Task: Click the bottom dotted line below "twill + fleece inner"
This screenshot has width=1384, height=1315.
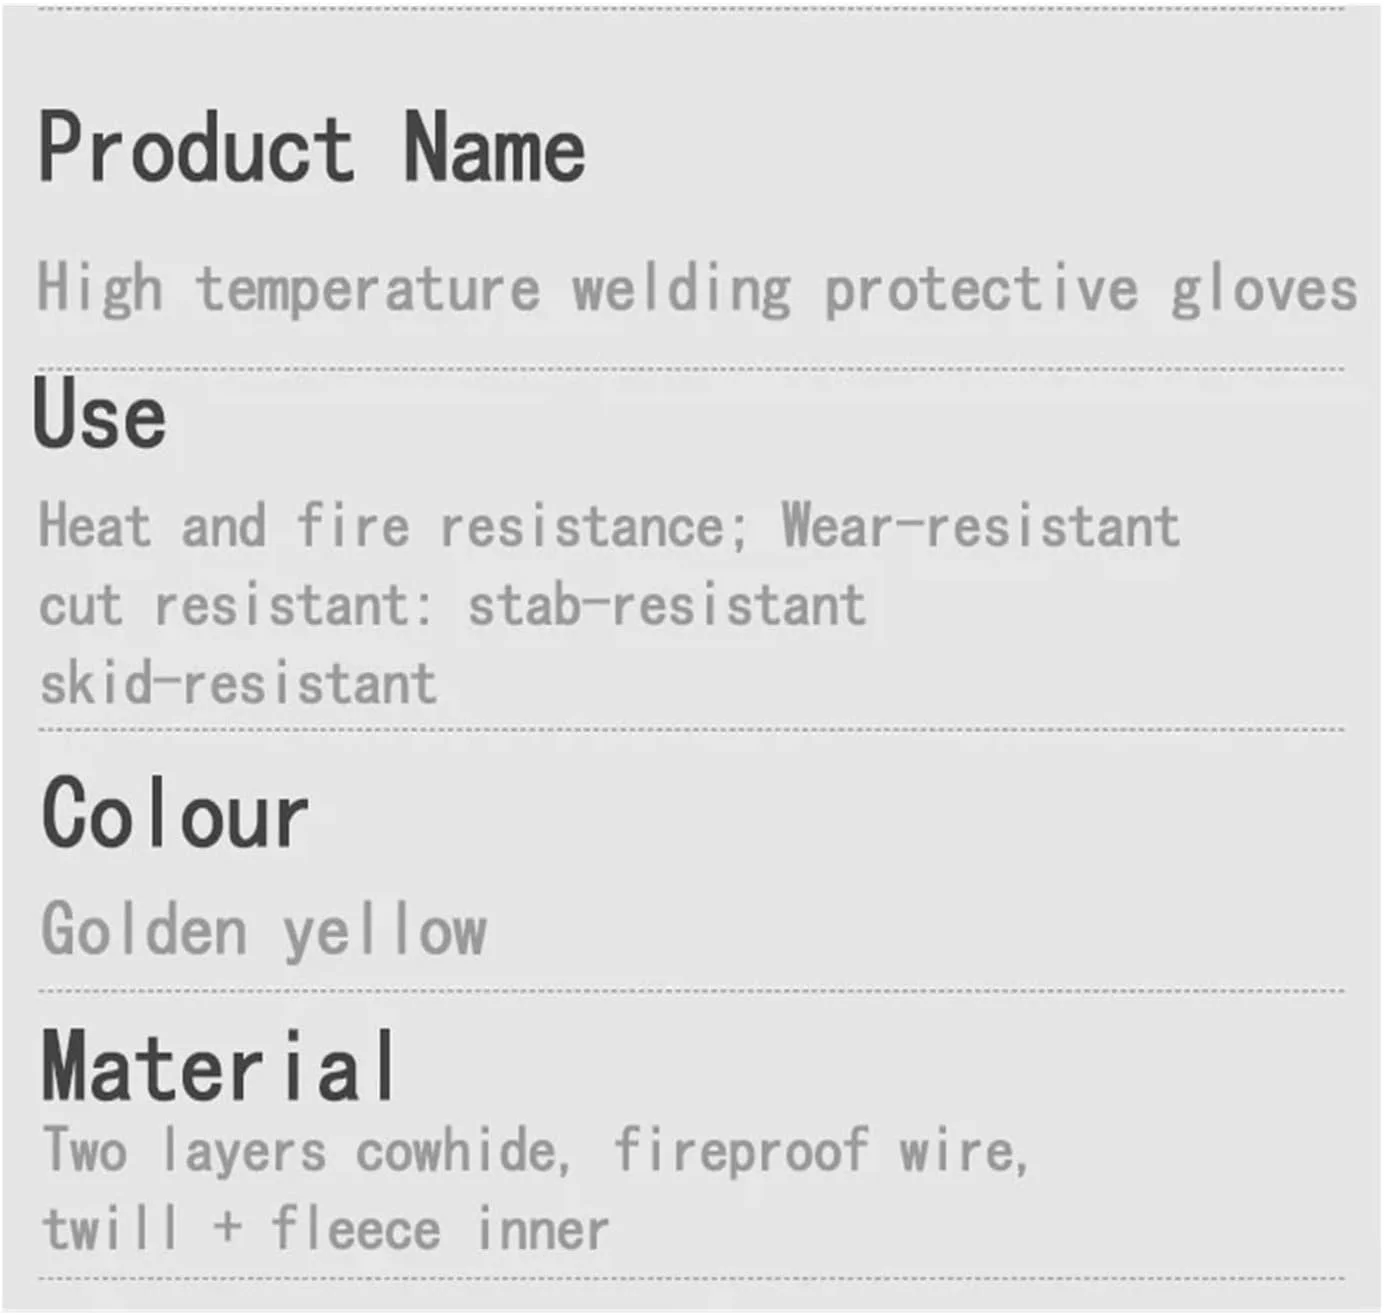Action: tap(690, 1278)
